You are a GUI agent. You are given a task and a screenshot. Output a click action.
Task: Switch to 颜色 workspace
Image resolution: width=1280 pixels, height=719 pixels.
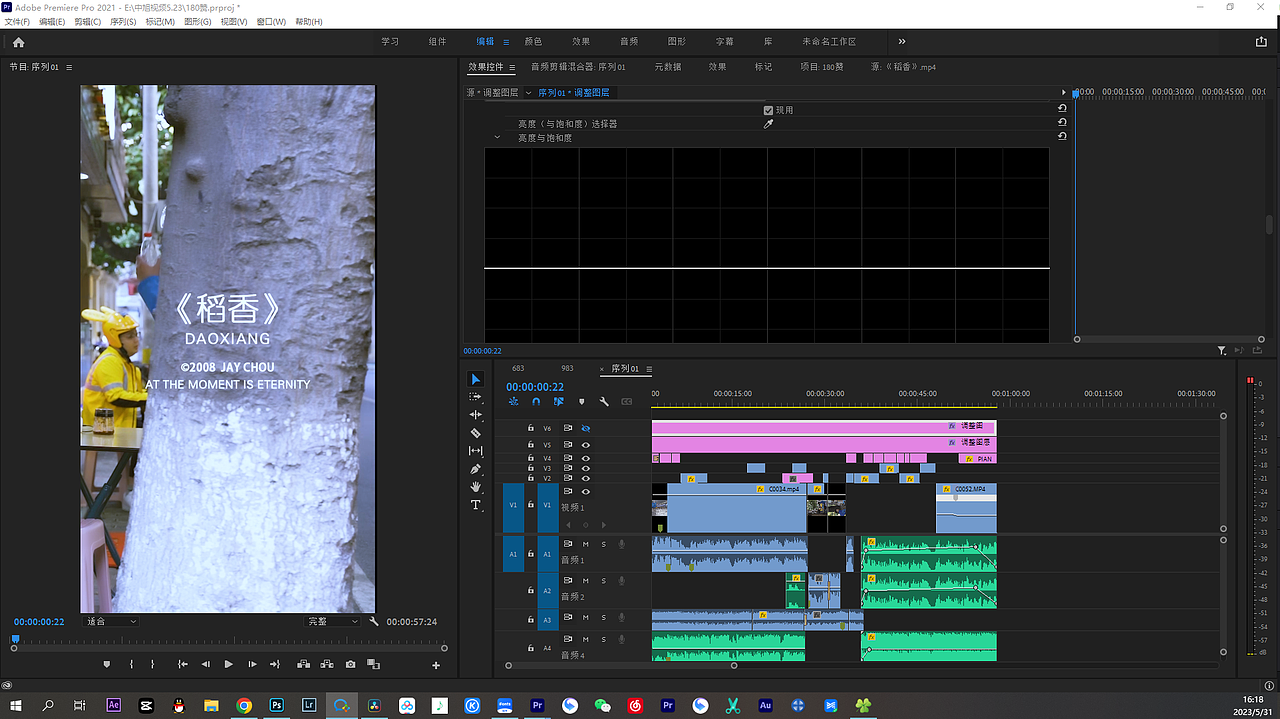click(x=533, y=42)
